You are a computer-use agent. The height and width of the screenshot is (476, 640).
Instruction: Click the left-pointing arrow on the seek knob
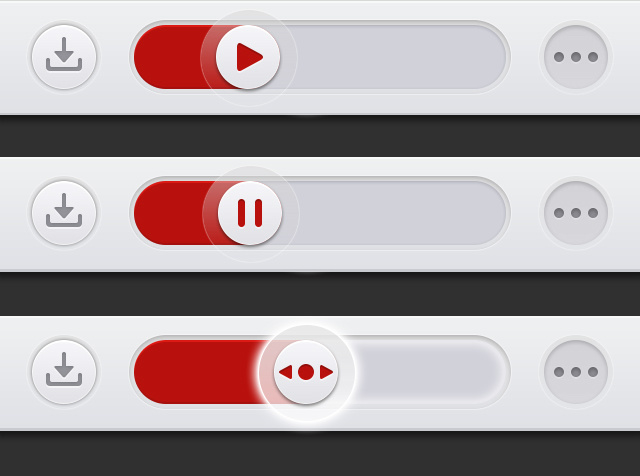(x=286, y=372)
